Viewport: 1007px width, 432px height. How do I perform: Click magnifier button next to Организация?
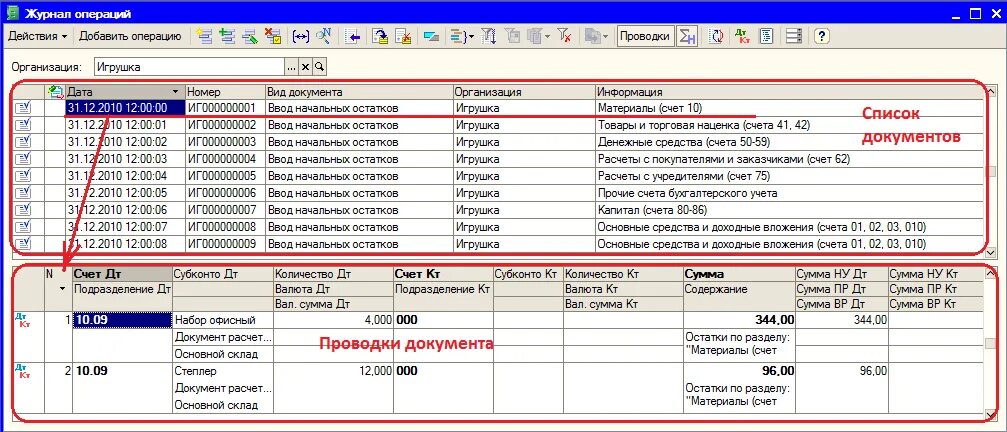click(319, 67)
